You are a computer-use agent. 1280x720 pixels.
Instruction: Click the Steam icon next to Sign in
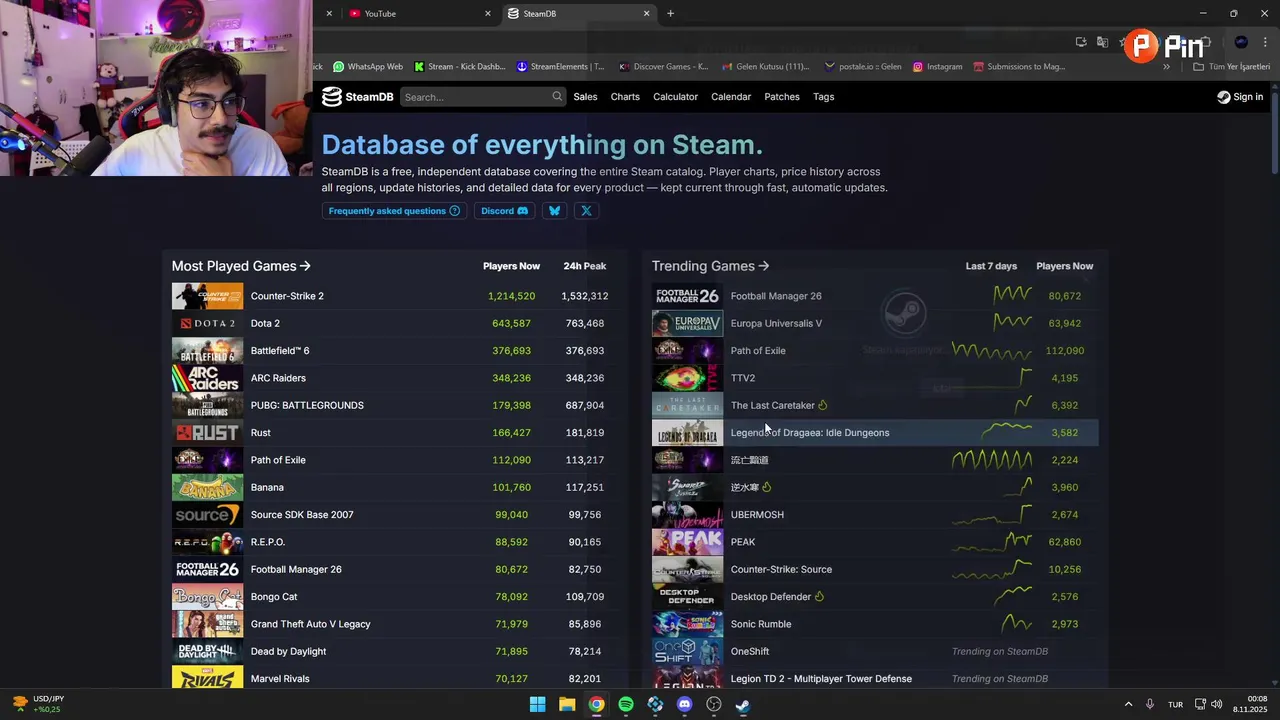(1224, 97)
